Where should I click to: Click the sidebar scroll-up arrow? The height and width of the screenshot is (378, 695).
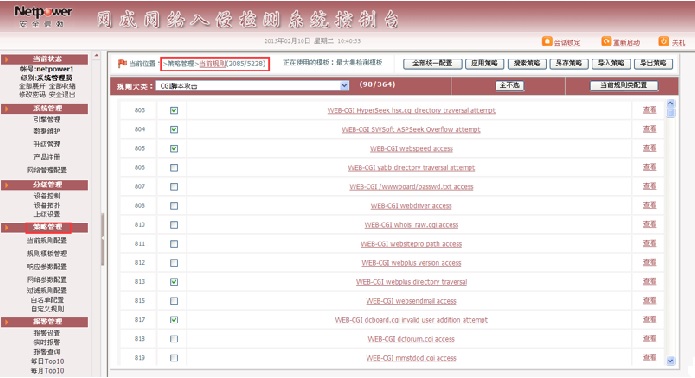point(97,56)
